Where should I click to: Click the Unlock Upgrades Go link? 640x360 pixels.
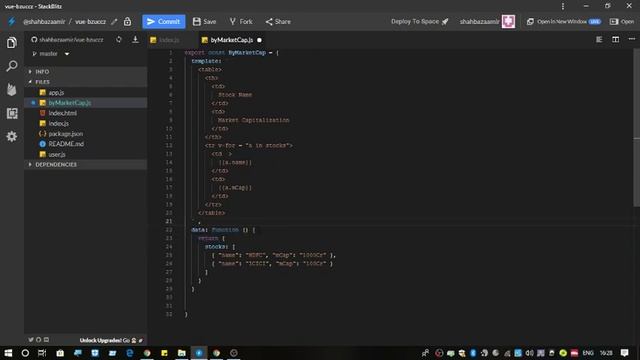pos(111,340)
